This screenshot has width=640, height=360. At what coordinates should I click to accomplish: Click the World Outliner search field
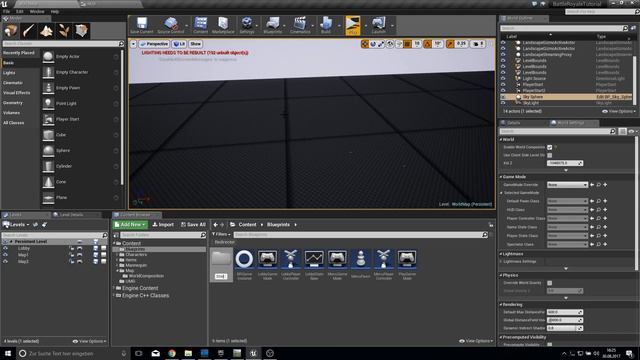pyautogui.click(x=564, y=28)
